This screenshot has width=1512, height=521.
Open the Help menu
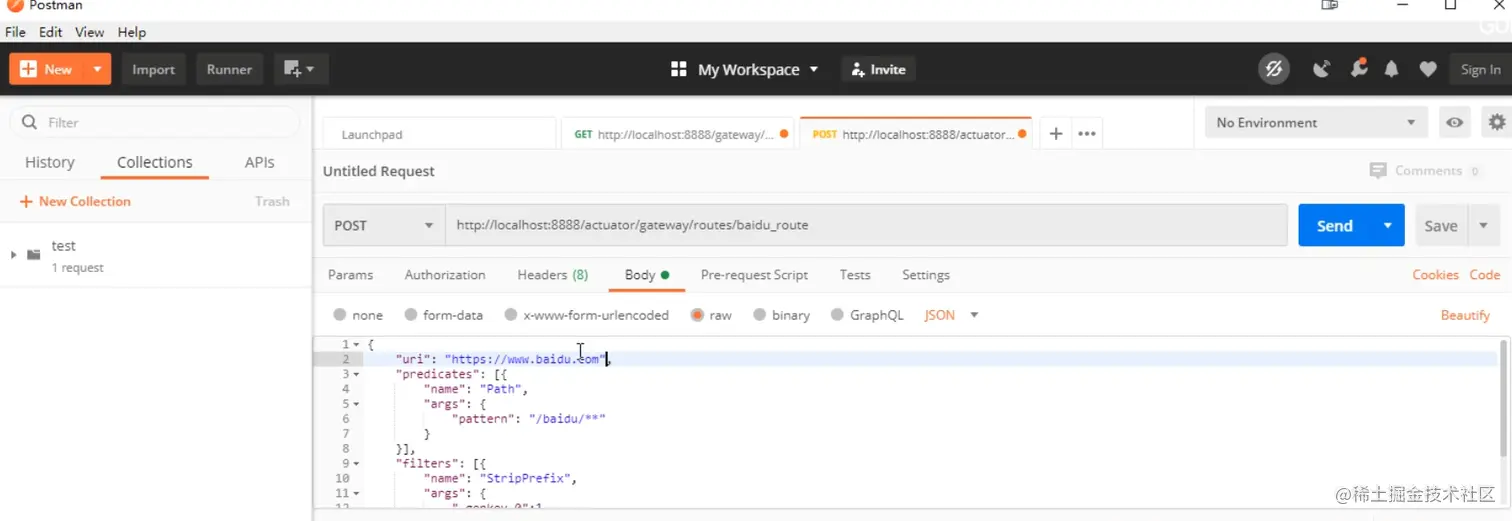pos(132,32)
